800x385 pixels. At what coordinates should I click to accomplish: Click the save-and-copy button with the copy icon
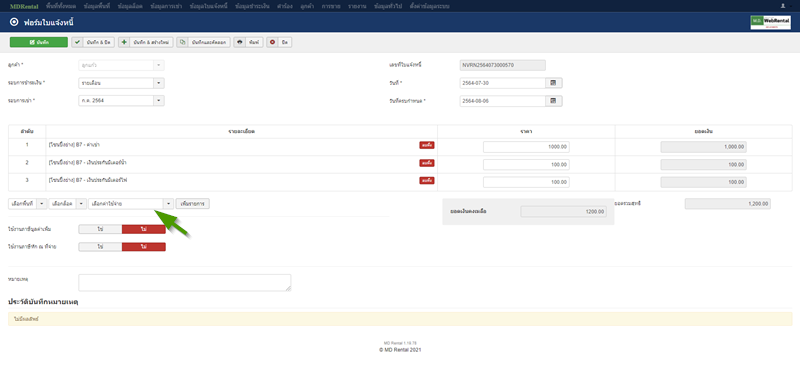[204, 42]
